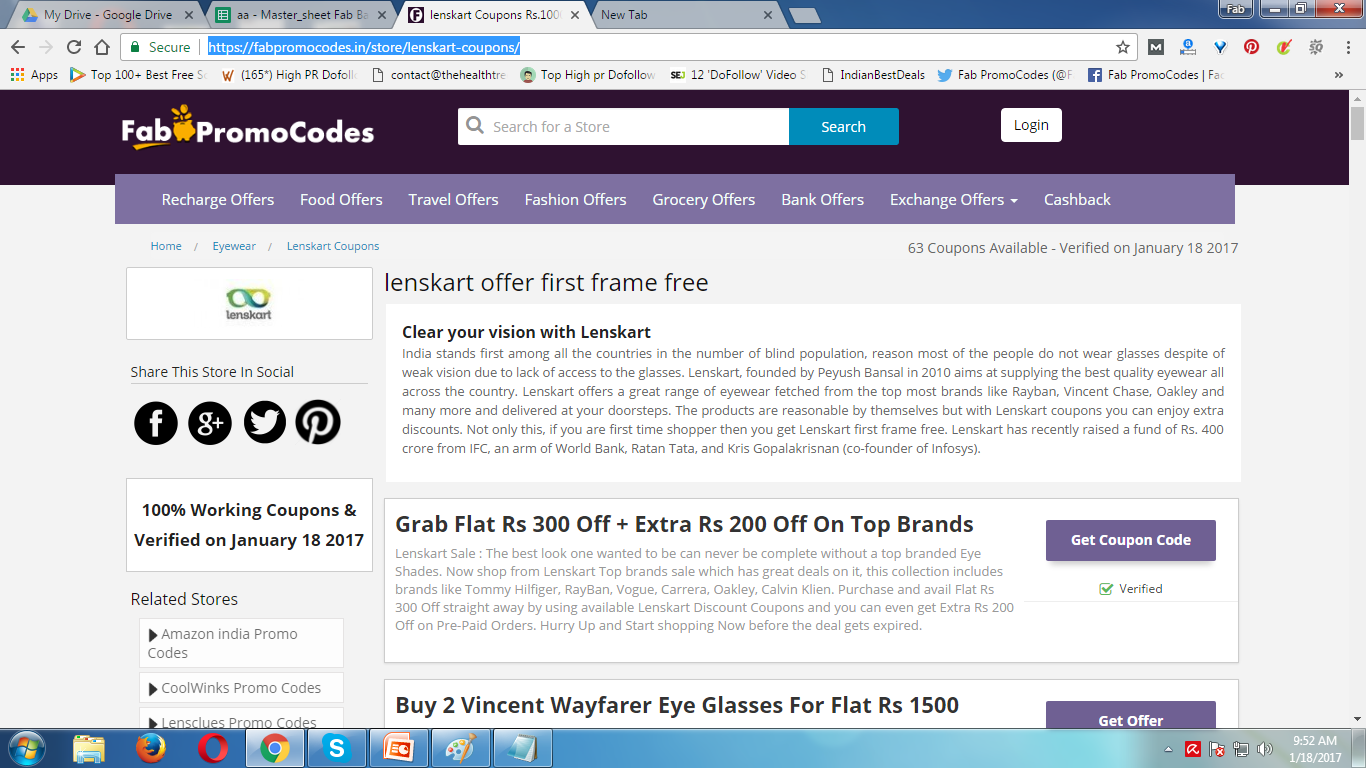Click the blue diamond extension icon

1220,47
